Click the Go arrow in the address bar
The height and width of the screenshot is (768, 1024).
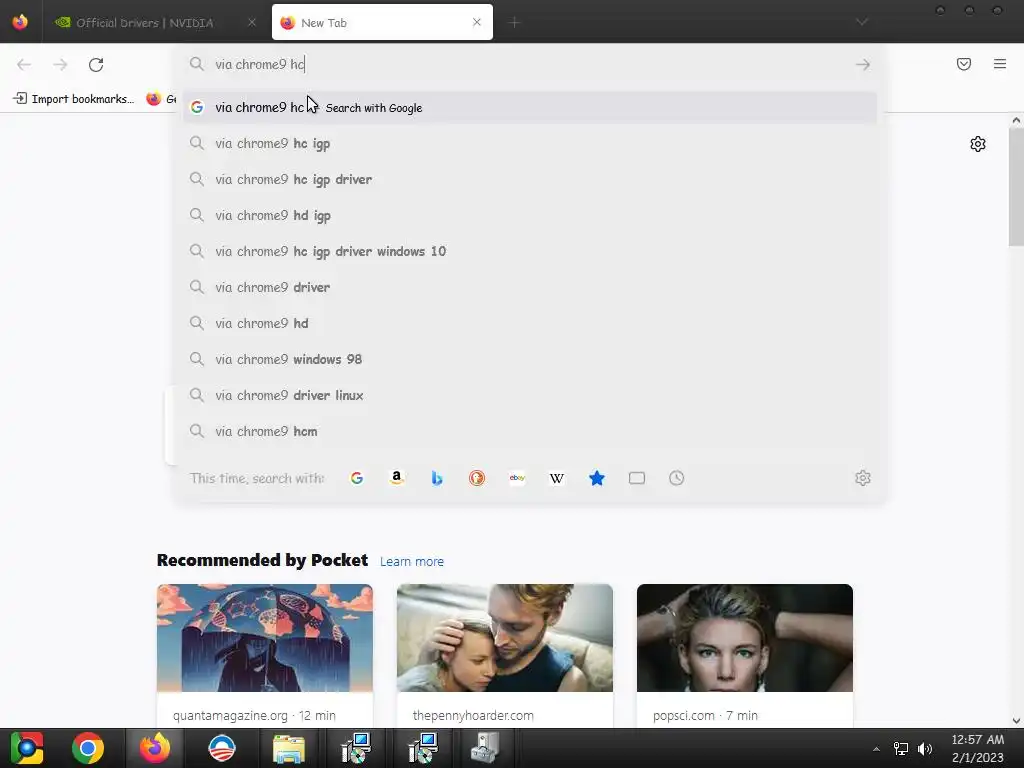pos(863,64)
